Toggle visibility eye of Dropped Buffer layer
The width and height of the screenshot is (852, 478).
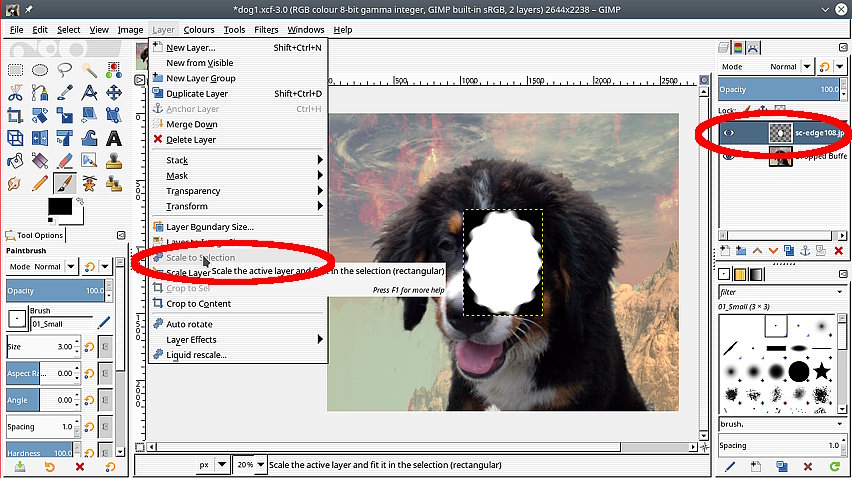tap(729, 156)
